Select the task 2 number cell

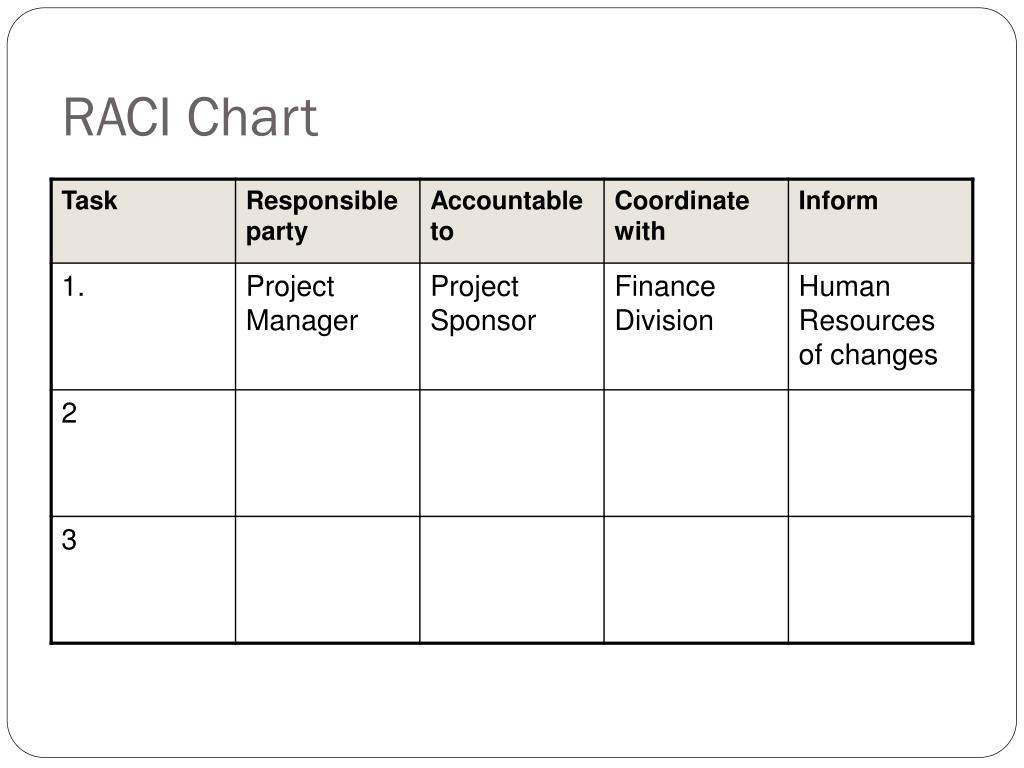[x=144, y=453]
